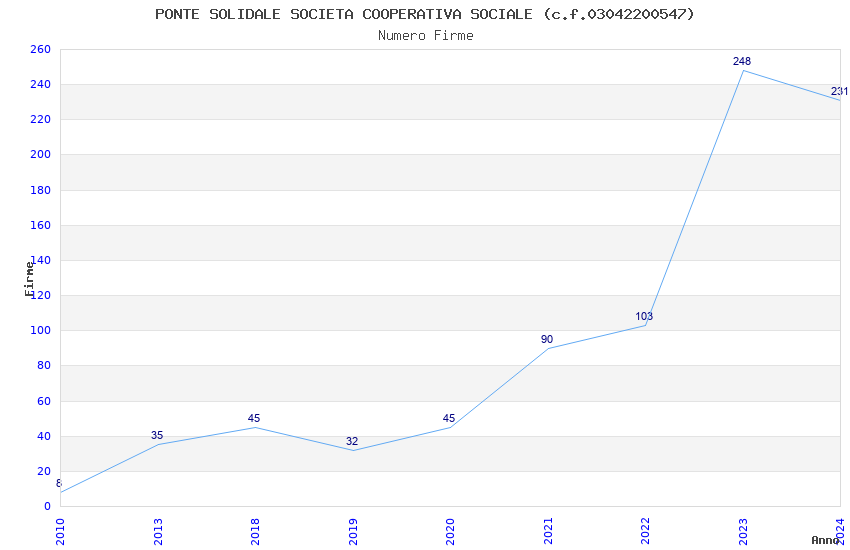The height and width of the screenshot is (550, 850).
Task: Click the x-axis year 2022
Action: coord(646,532)
